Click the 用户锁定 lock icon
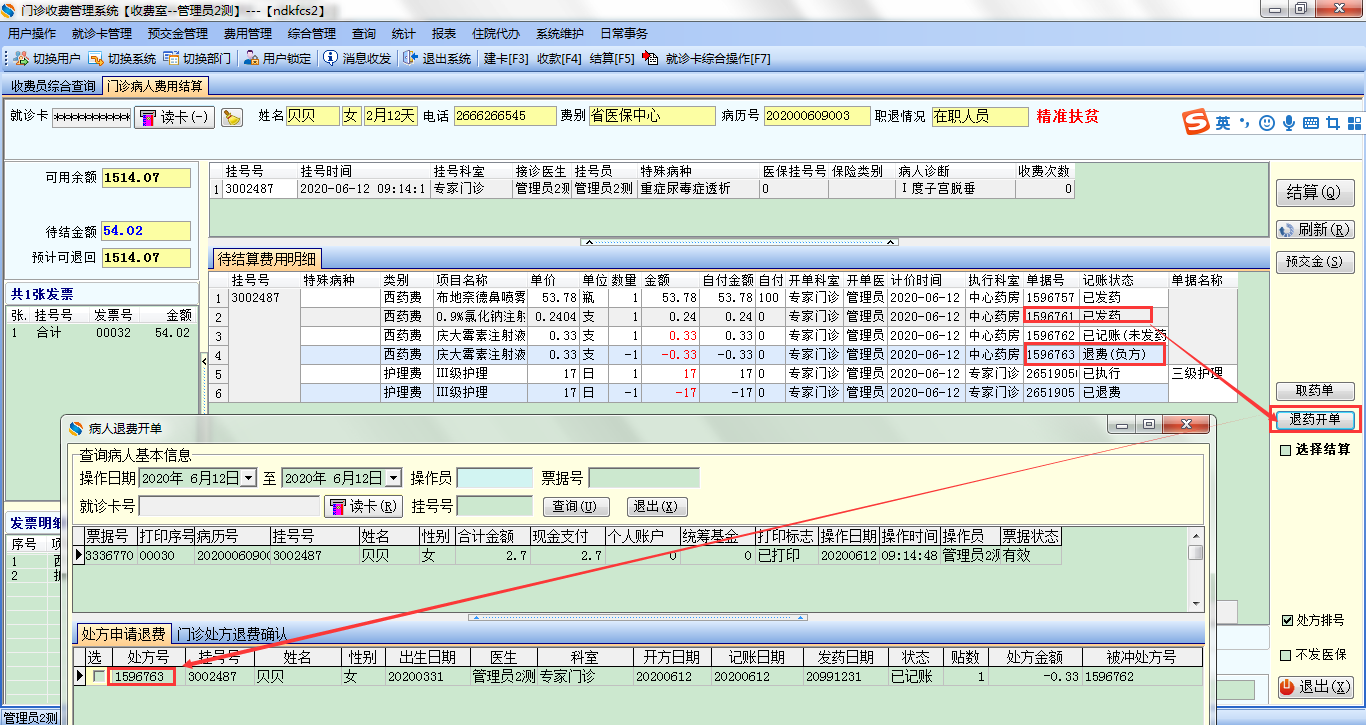Screen dimensions: 1366x725 pos(251,59)
